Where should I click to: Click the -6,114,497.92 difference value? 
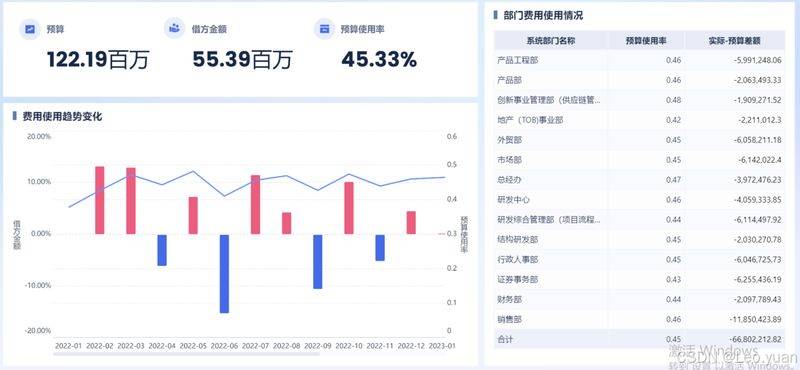tap(758, 219)
